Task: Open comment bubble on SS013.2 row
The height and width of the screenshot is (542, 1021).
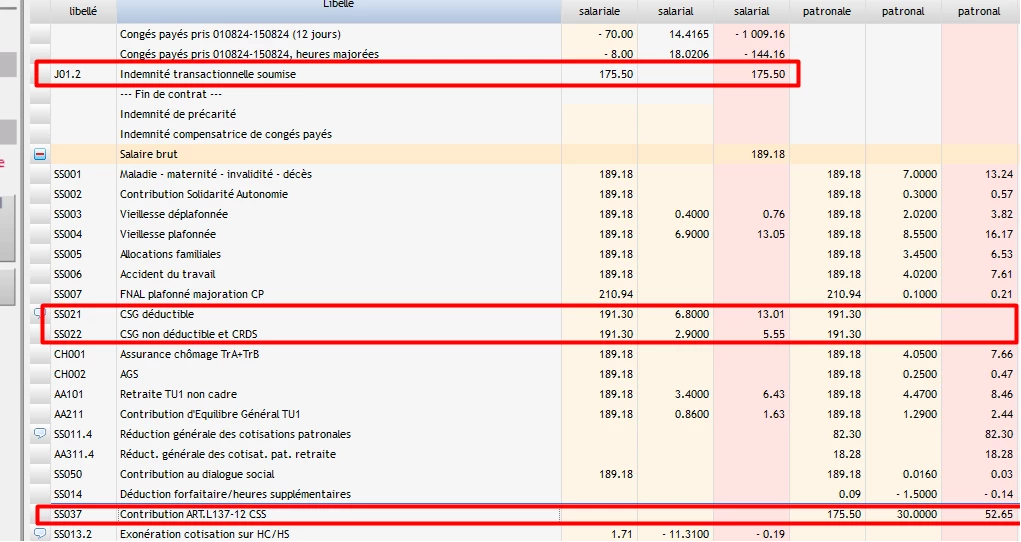Action: point(40,534)
